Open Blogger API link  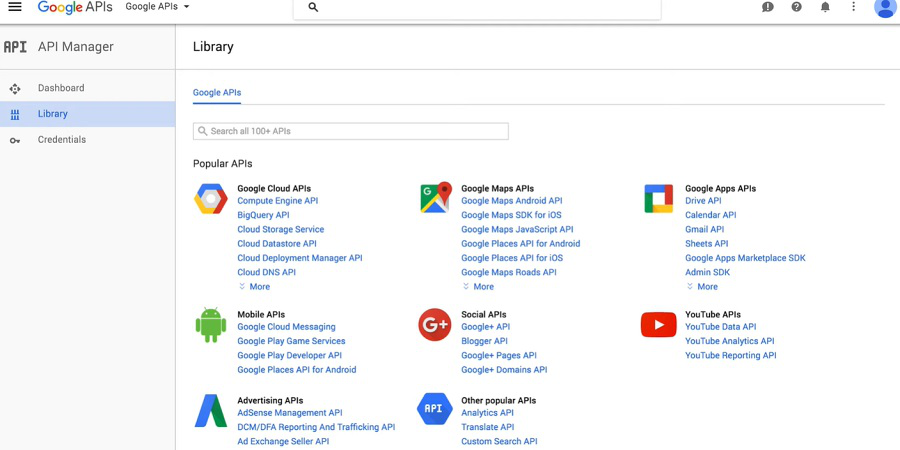(484, 342)
